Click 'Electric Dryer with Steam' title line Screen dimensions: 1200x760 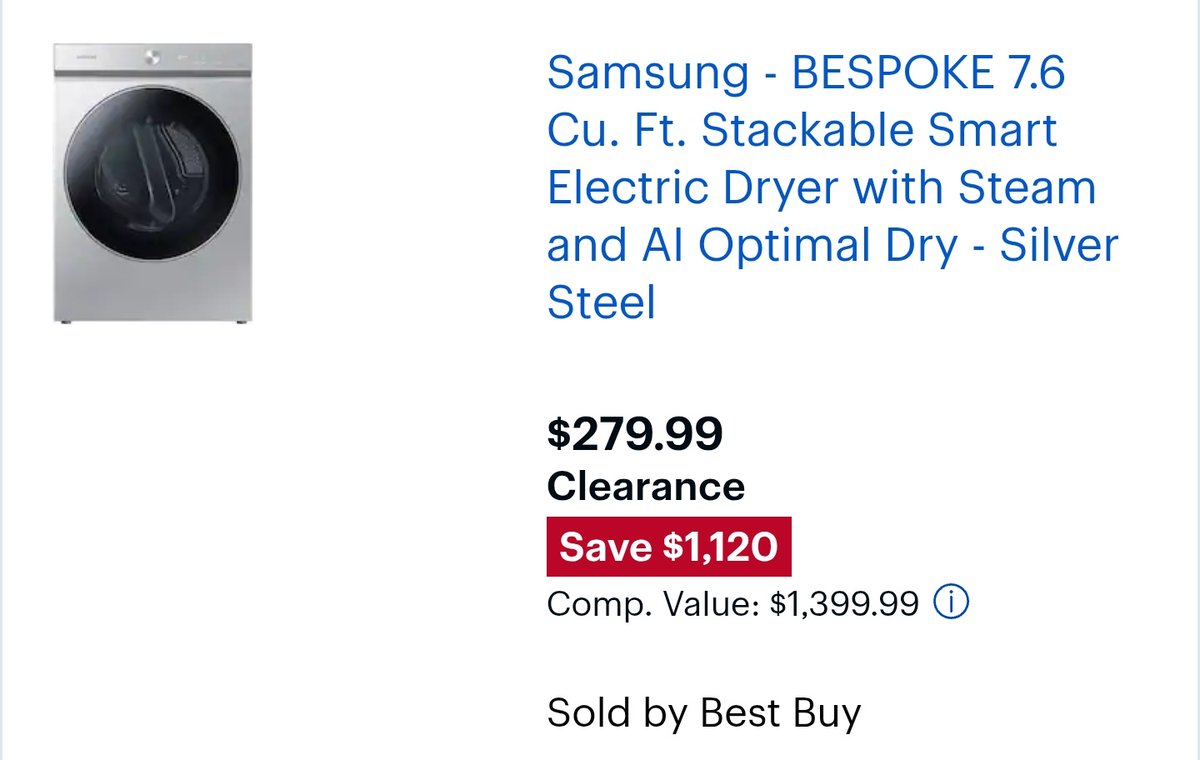point(821,188)
